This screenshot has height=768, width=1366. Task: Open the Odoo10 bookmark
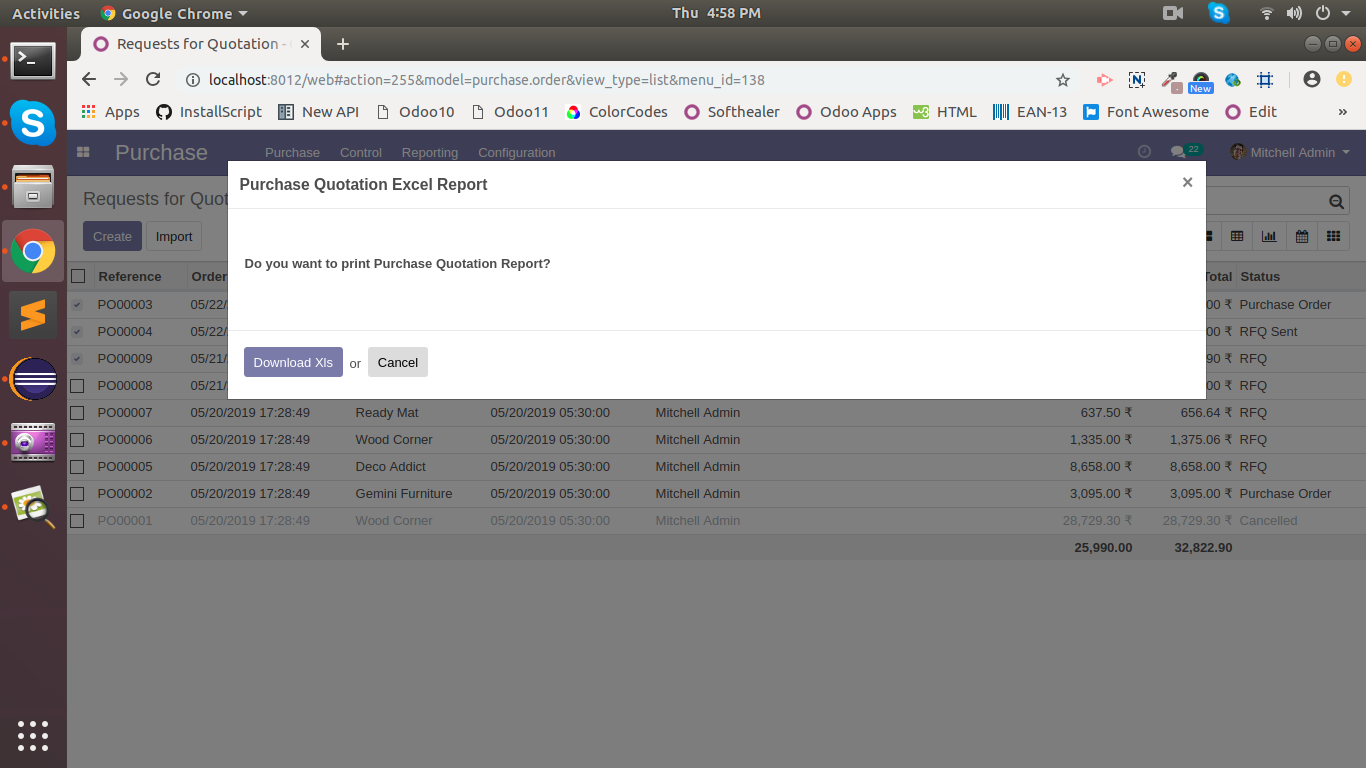pyautogui.click(x=414, y=112)
